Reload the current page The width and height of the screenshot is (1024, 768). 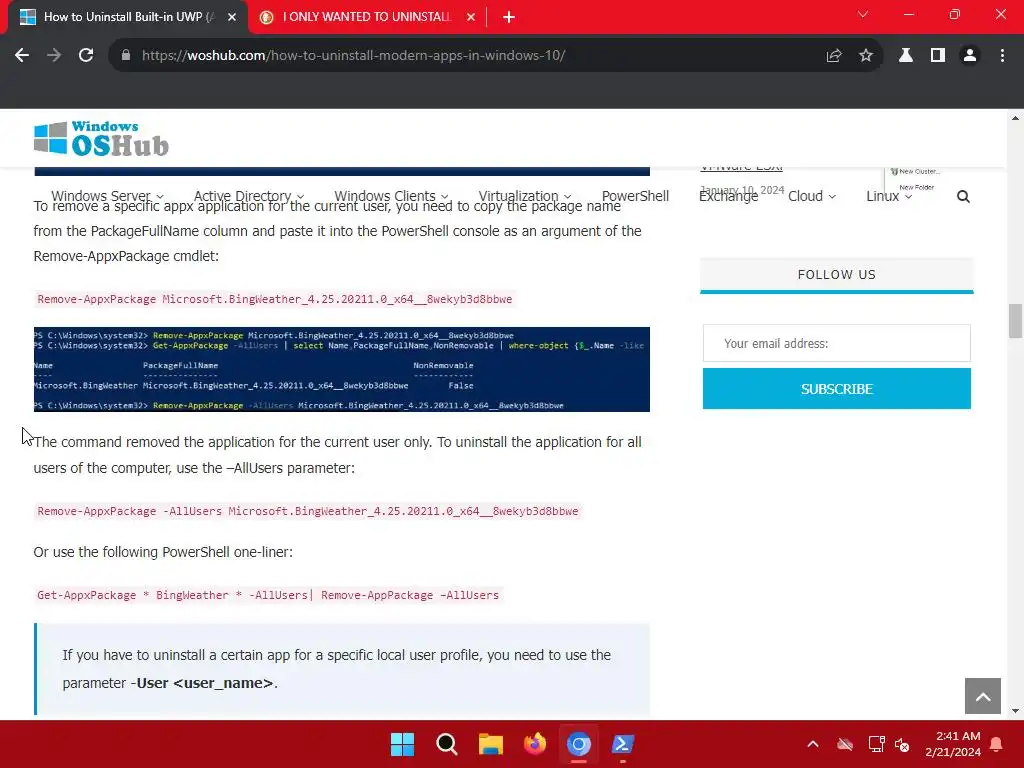[x=86, y=56]
